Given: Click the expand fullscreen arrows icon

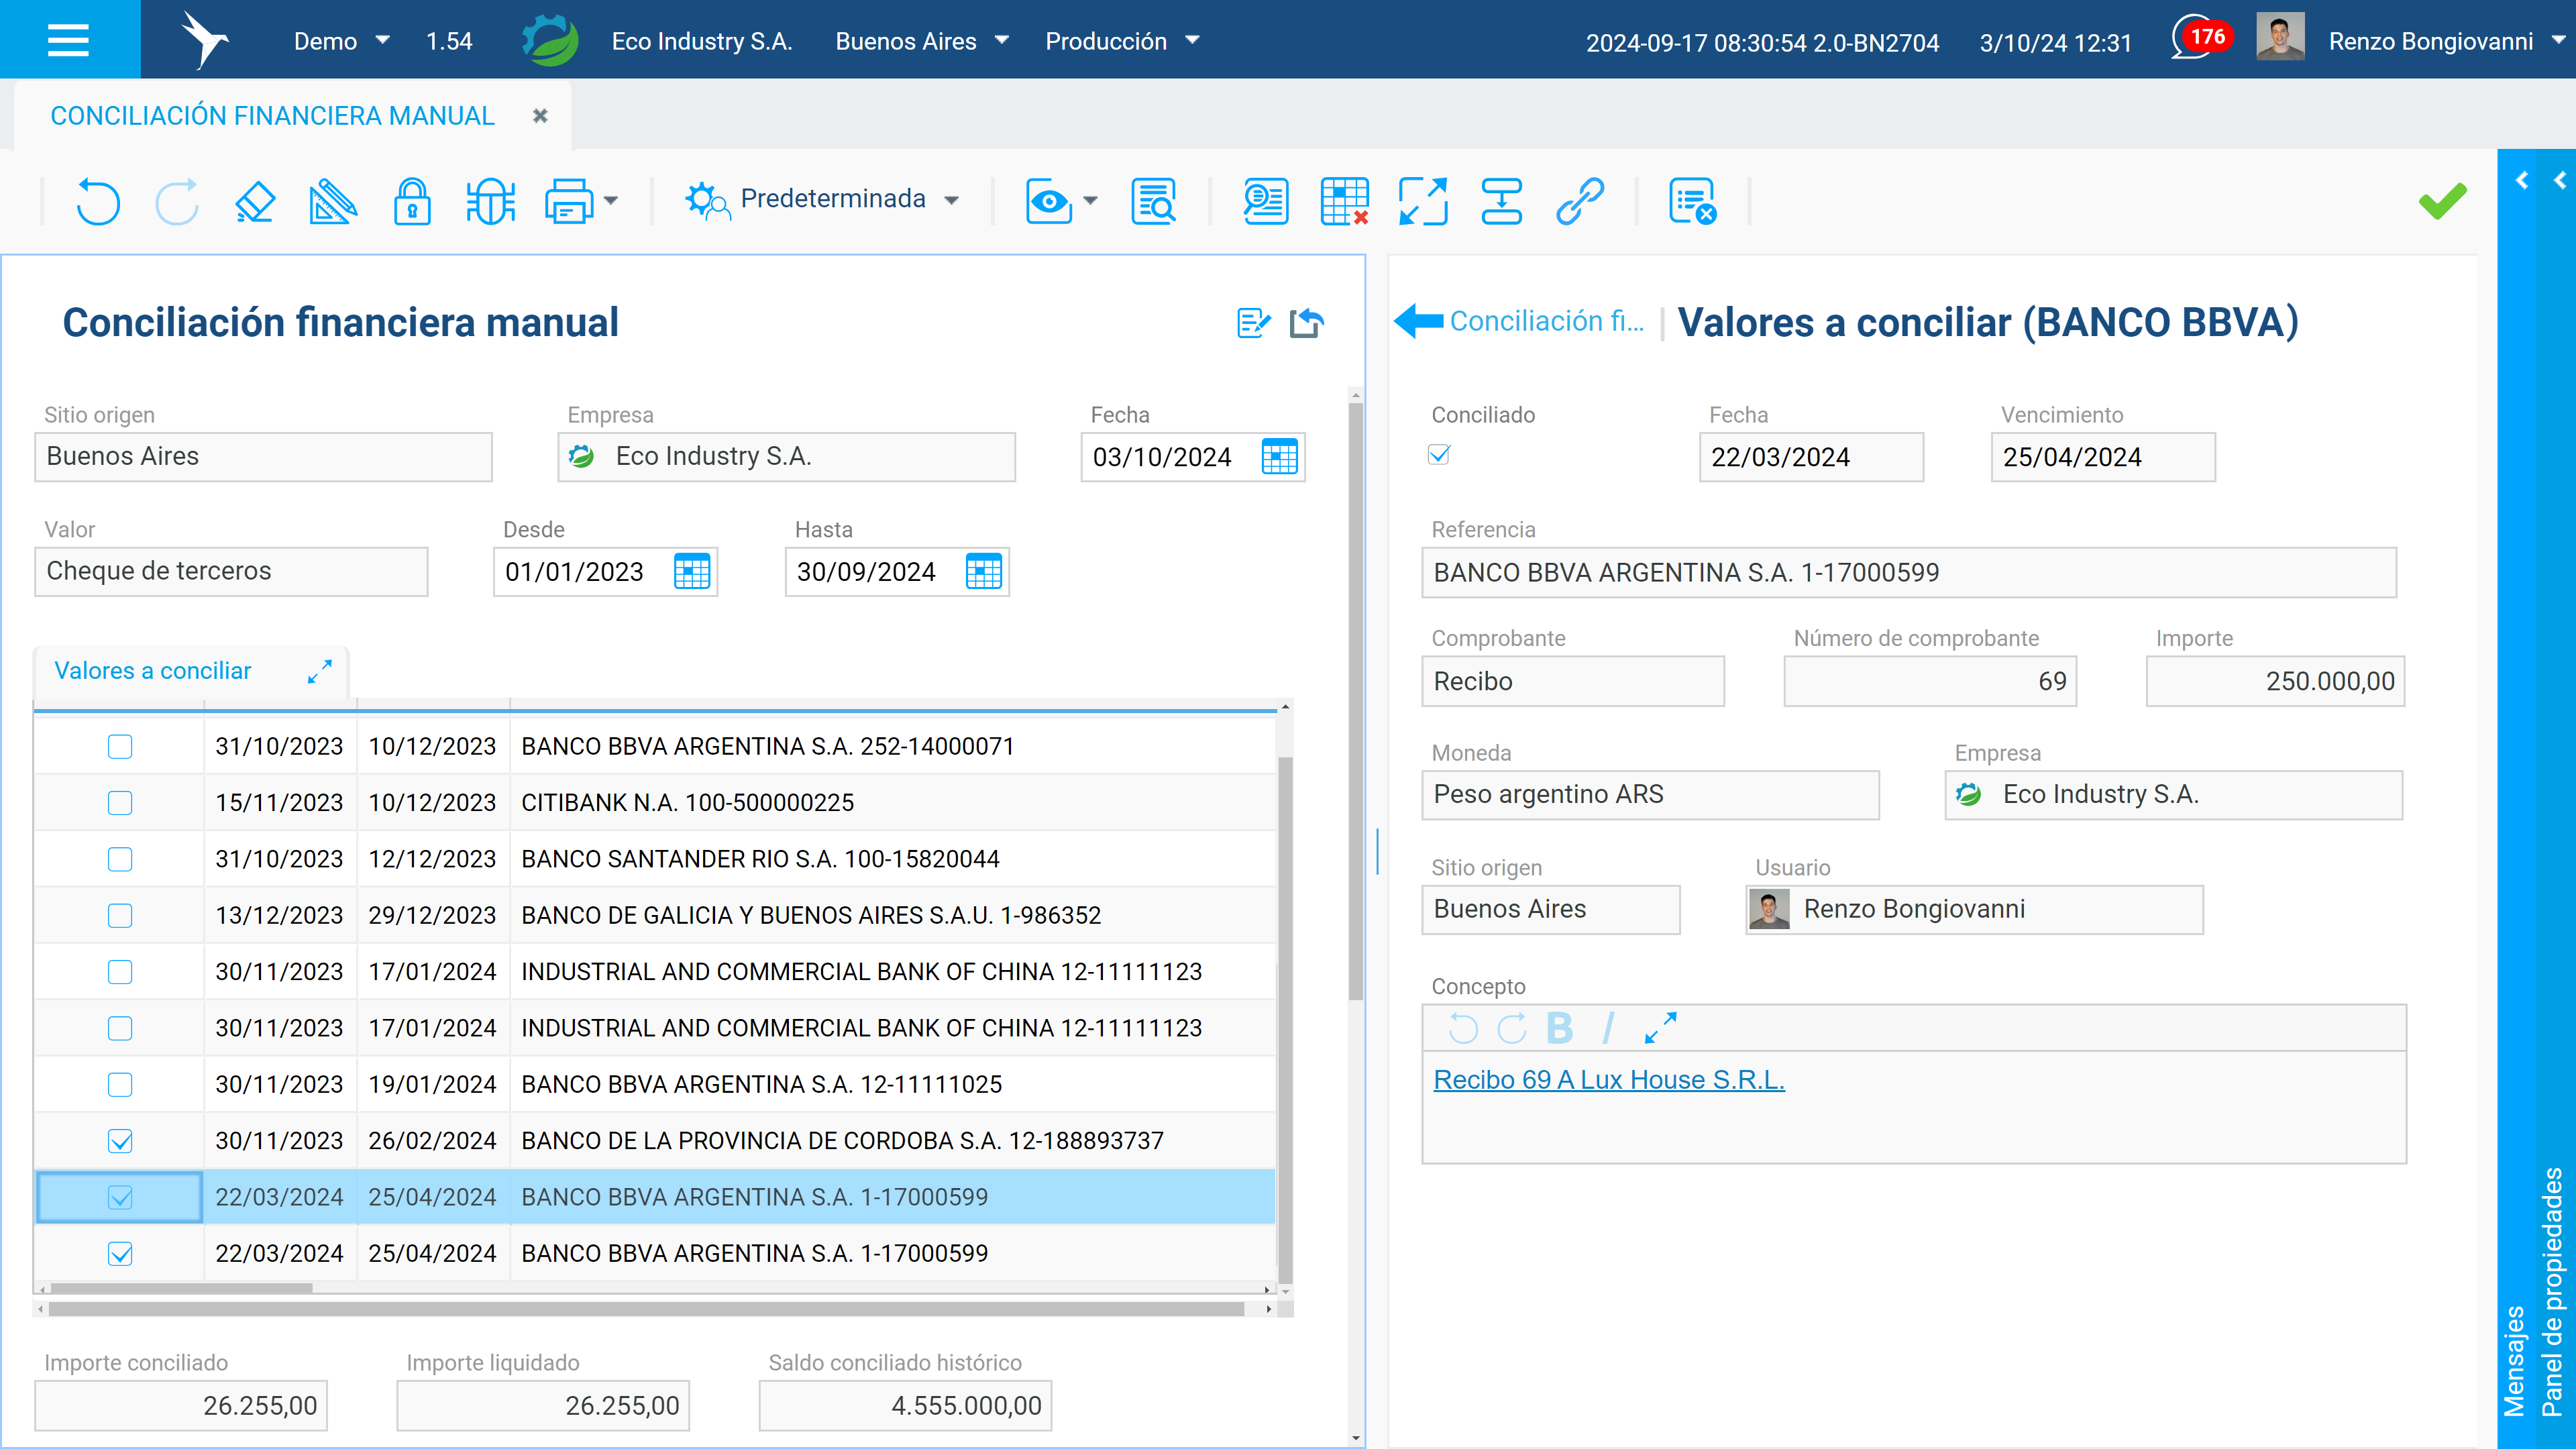Looking at the screenshot, I should tap(1423, 201).
